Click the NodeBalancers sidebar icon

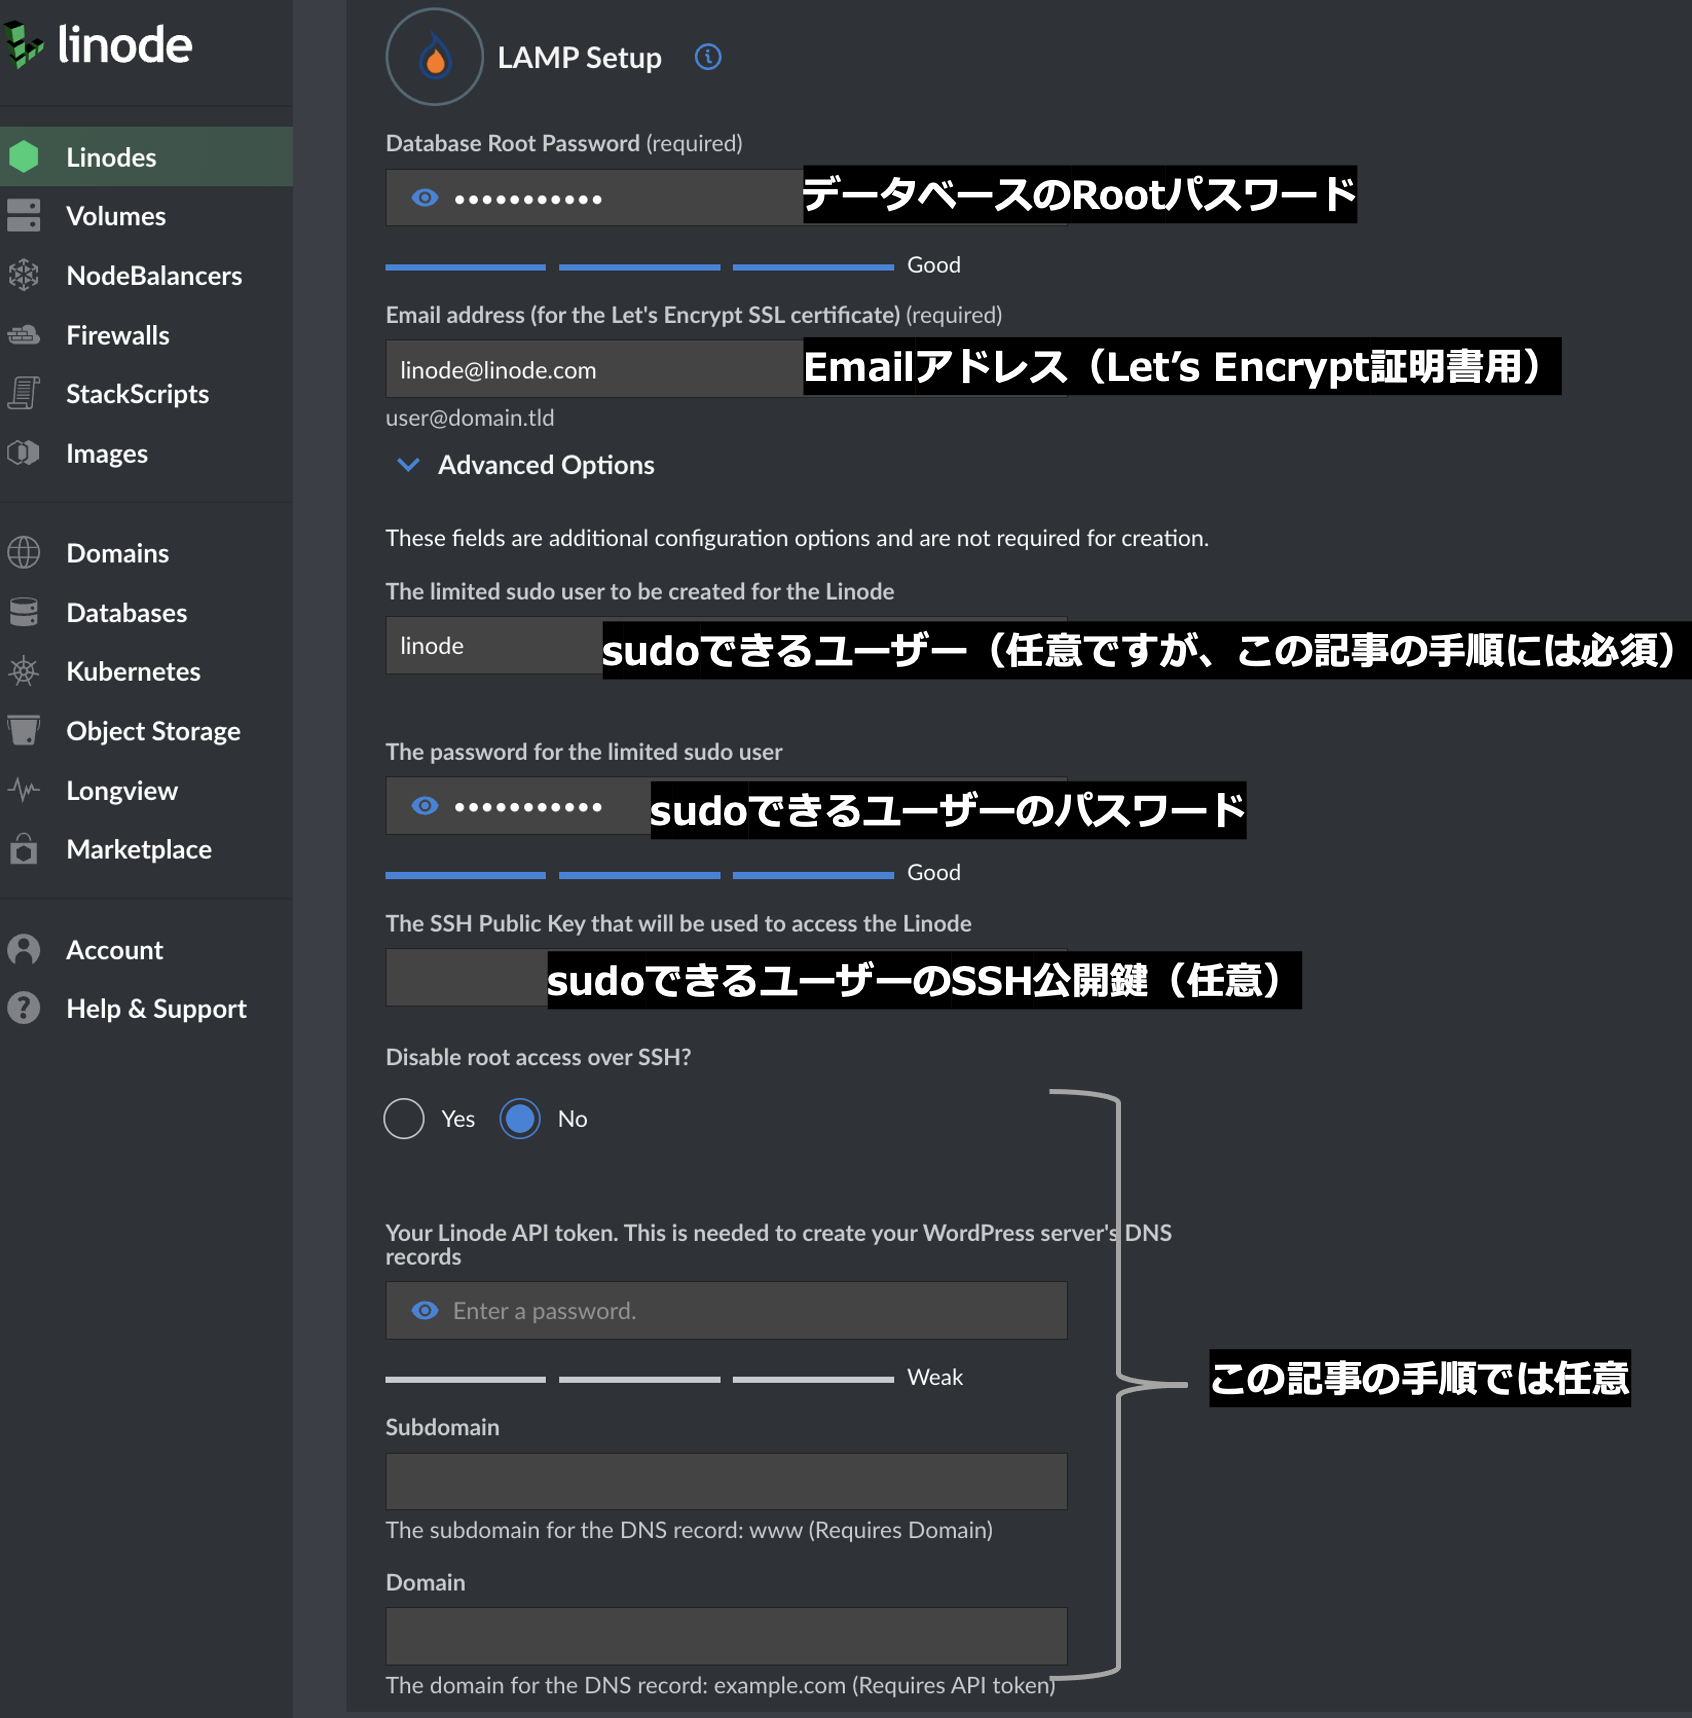click(24, 275)
